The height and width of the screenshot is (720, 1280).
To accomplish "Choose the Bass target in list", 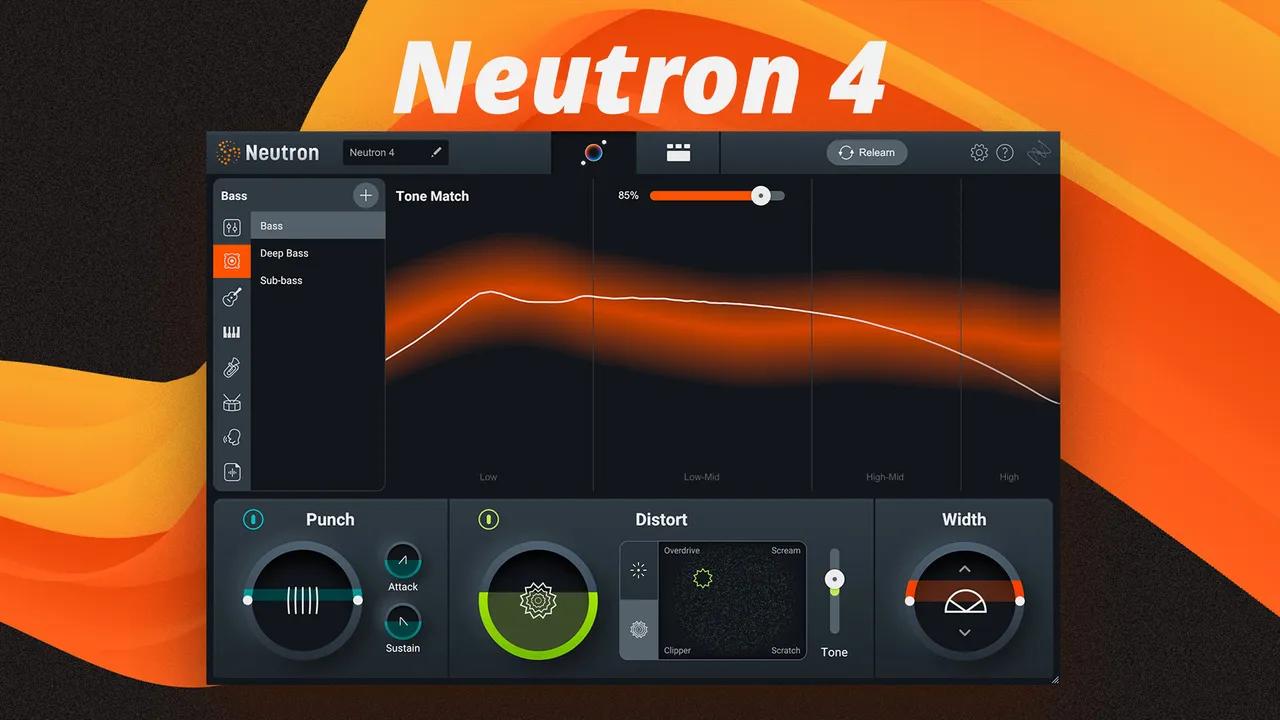I will pos(318,226).
